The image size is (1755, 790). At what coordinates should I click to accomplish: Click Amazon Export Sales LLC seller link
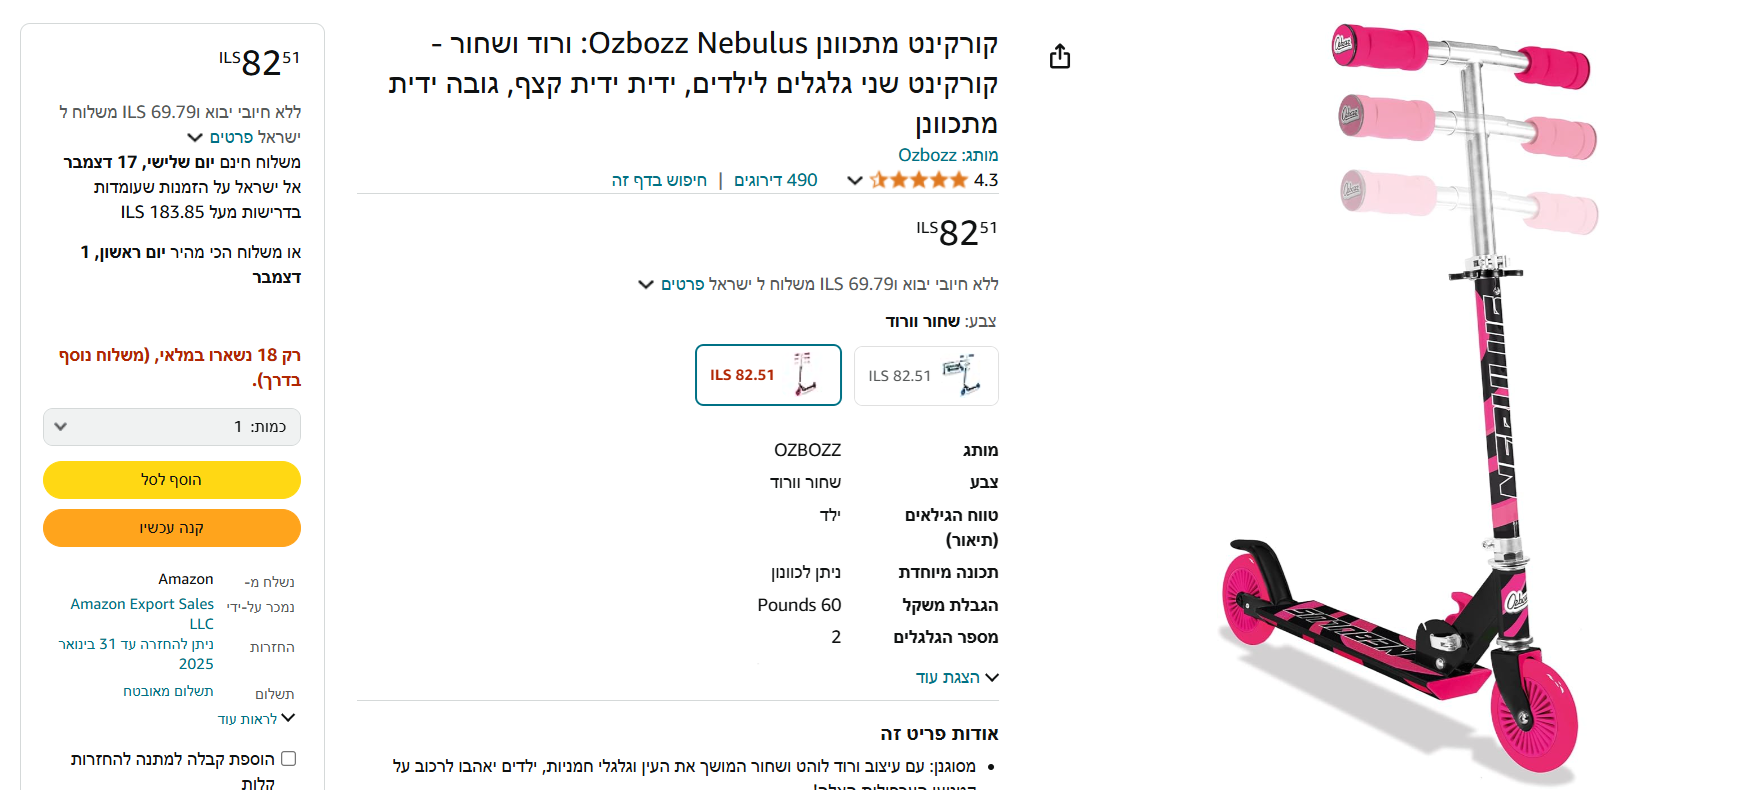(x=143, y=613)
